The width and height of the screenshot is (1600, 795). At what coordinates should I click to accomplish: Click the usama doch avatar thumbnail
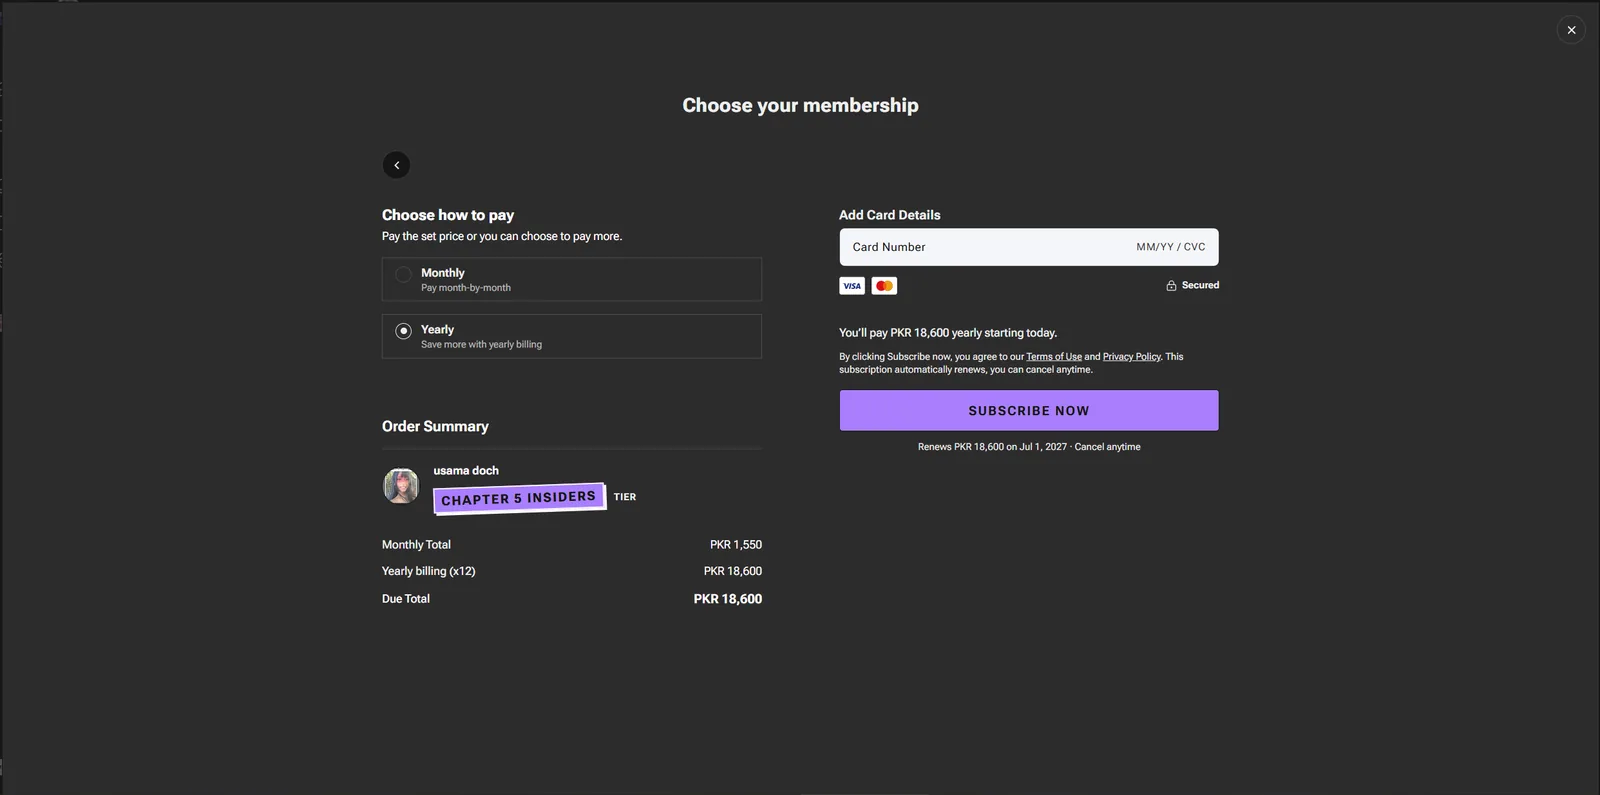pyautogui.click(x=401, y=486)
